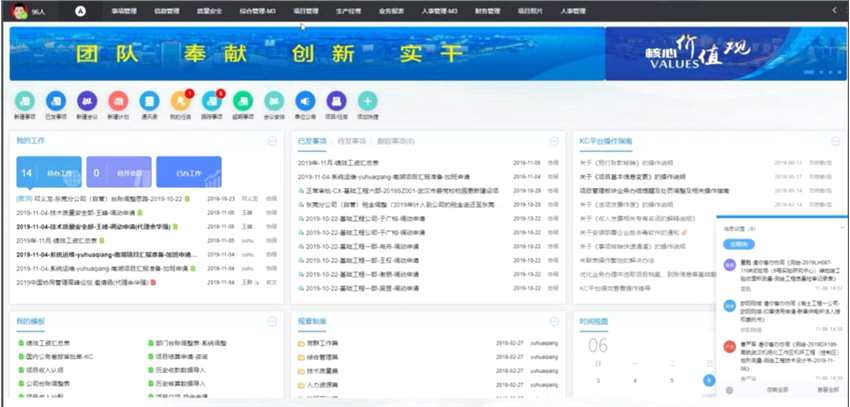Image resolution: width=850 pixels, height=407 pixels.
Task: Click 忽略全部 at message popup bottom
Action: pyautogui.click(x=777, y=390)
